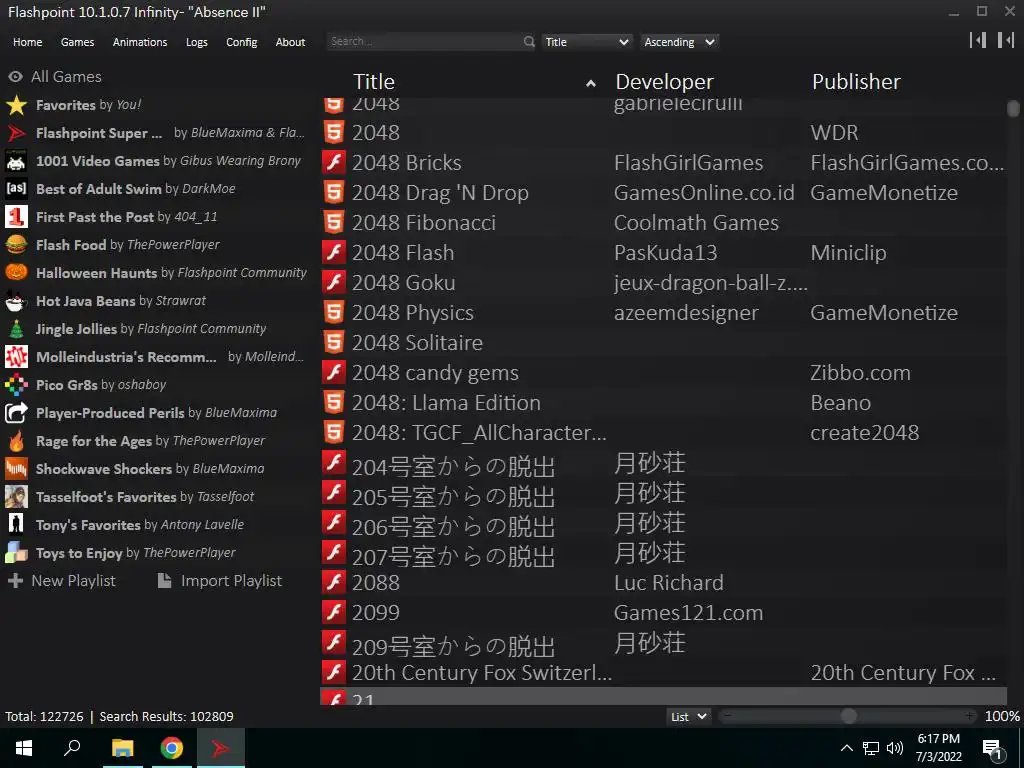Select the 2099 game row
Screen dimensions: 1024x768
pos(664,613)
